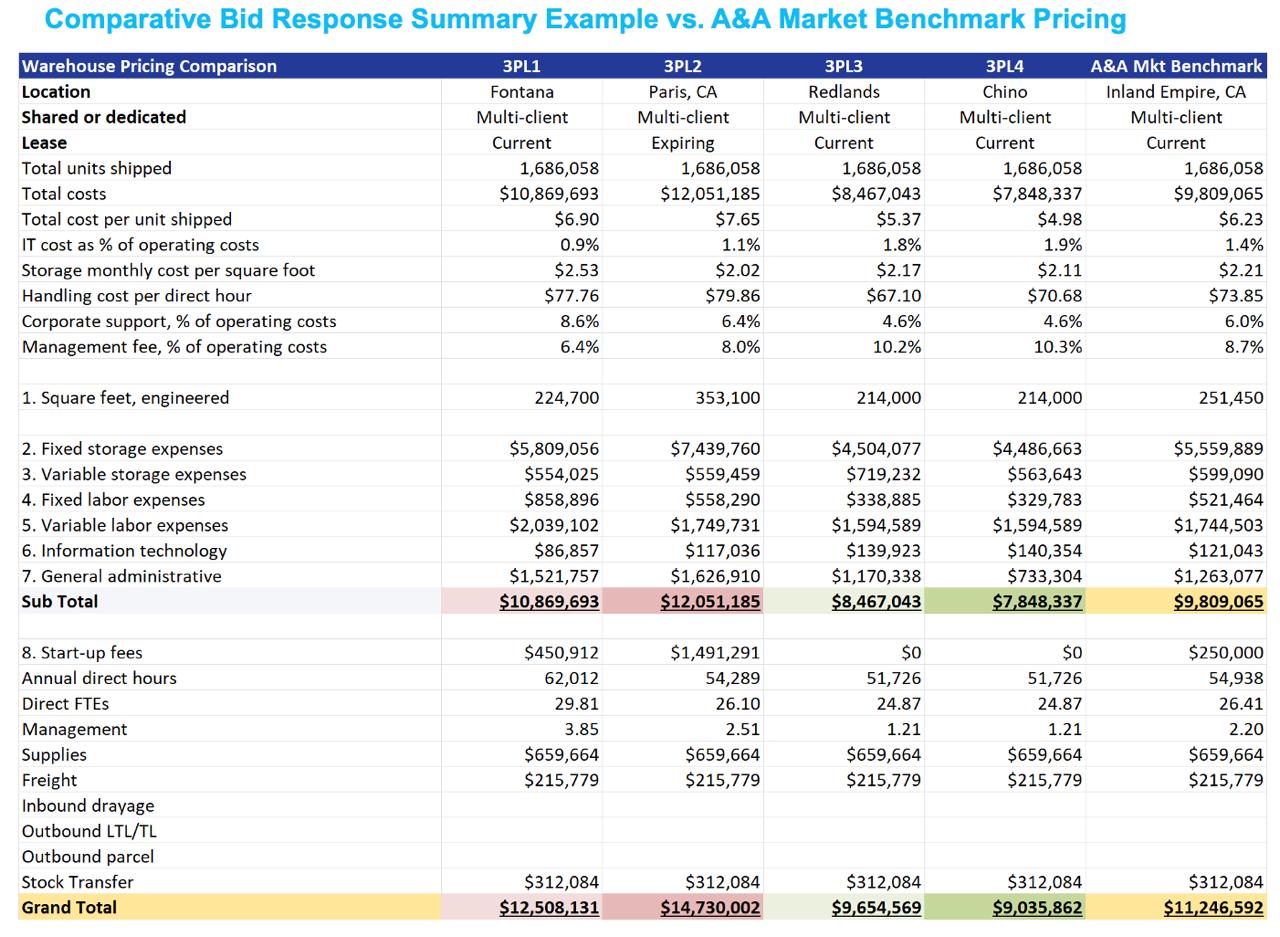Select Direct FTEs value 29.81
Screen dimensions: 1280x937
coord(576,704)
